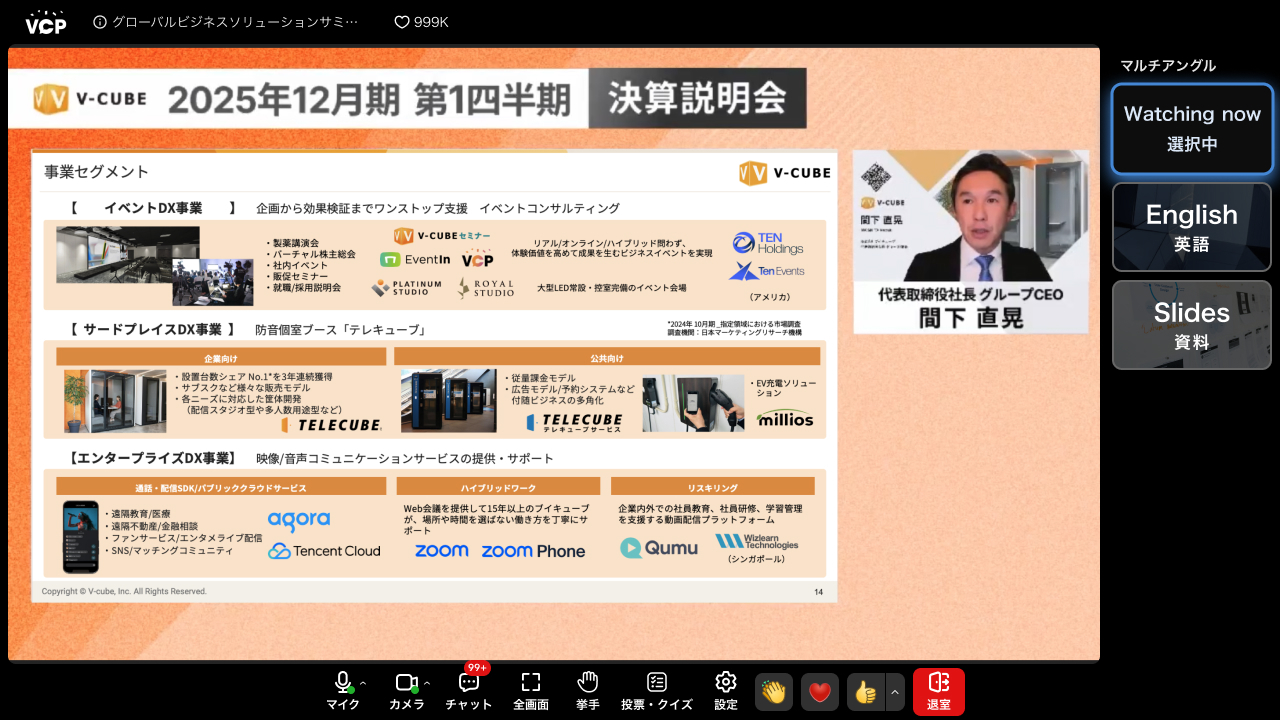Click the ROYAL STUDIO logo
Image resolution: width=1280 pixels, height=720 pixels.
(x=486, y=288)
